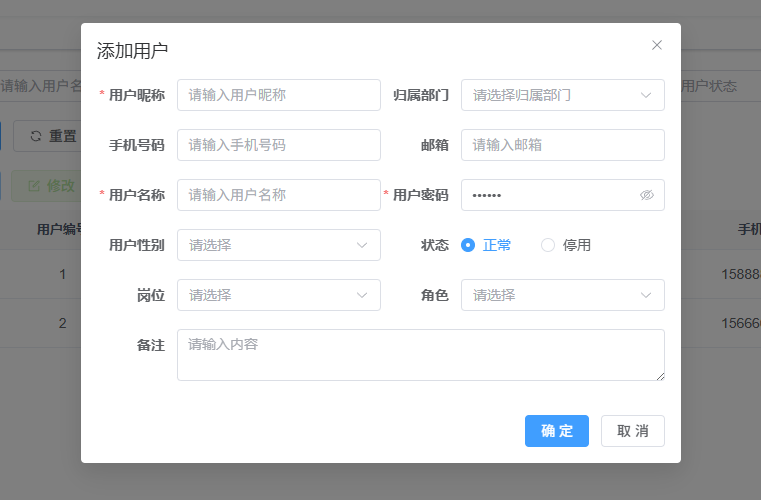Screen dimensions: 761x500
Task: Click the 添加用户 dialog title
Action: click(132, 51)
